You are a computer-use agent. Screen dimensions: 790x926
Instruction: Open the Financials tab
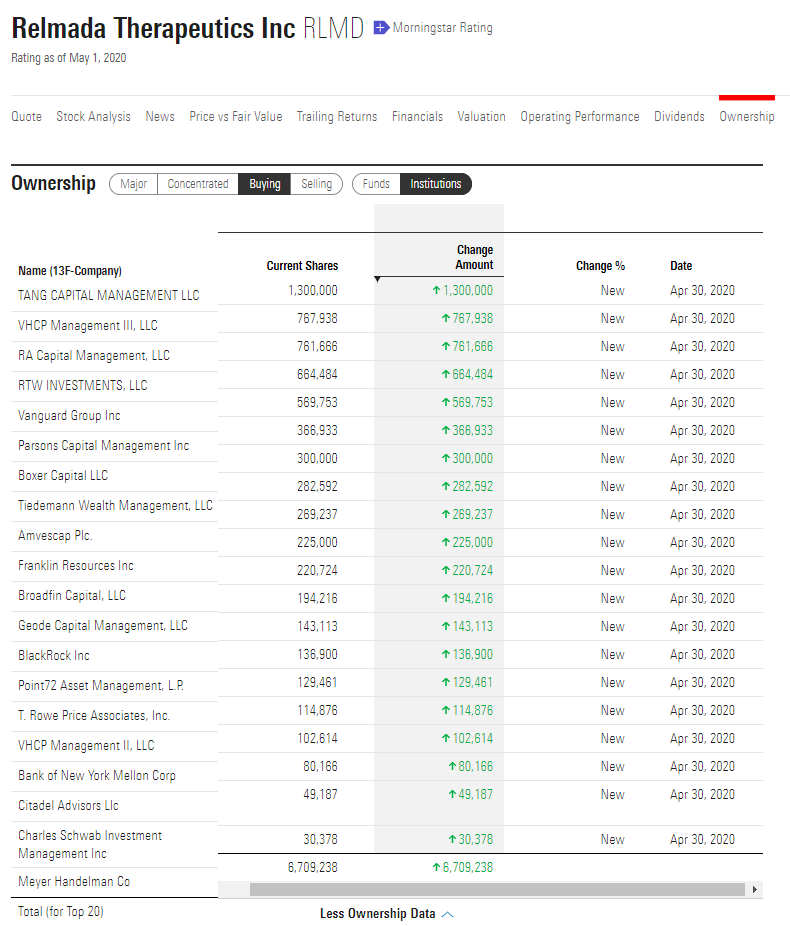417,116
